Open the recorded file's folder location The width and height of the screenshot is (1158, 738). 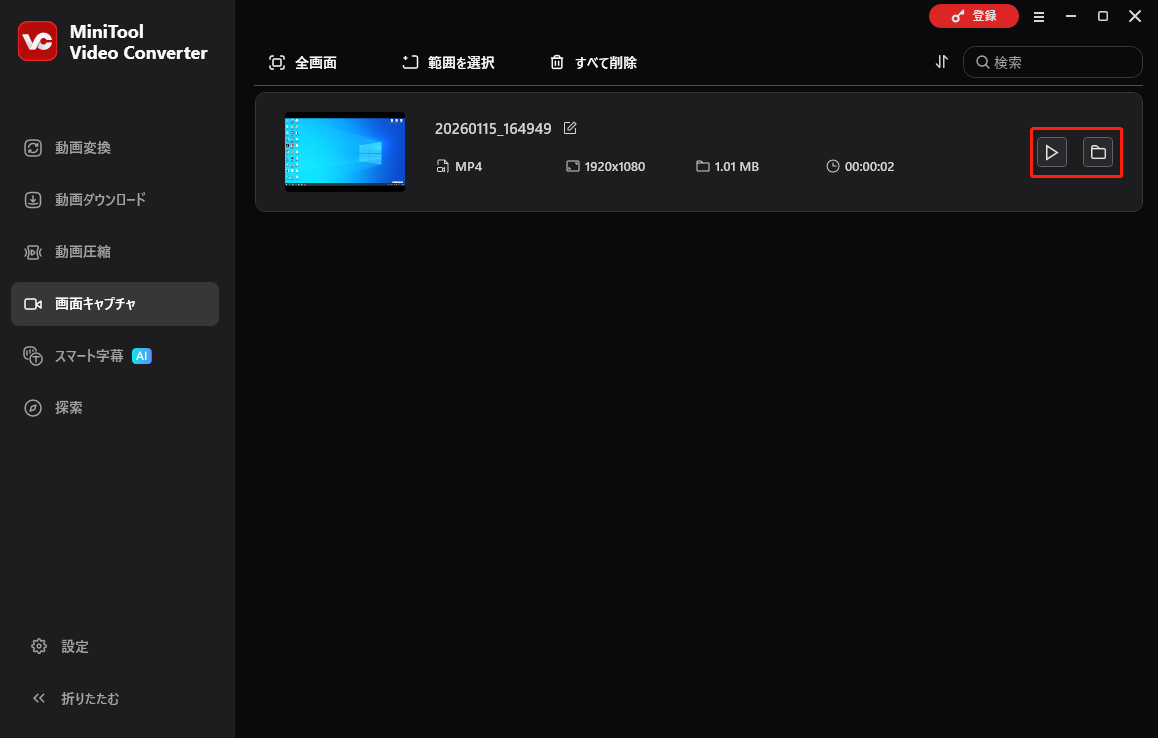tap(1098, 152)
